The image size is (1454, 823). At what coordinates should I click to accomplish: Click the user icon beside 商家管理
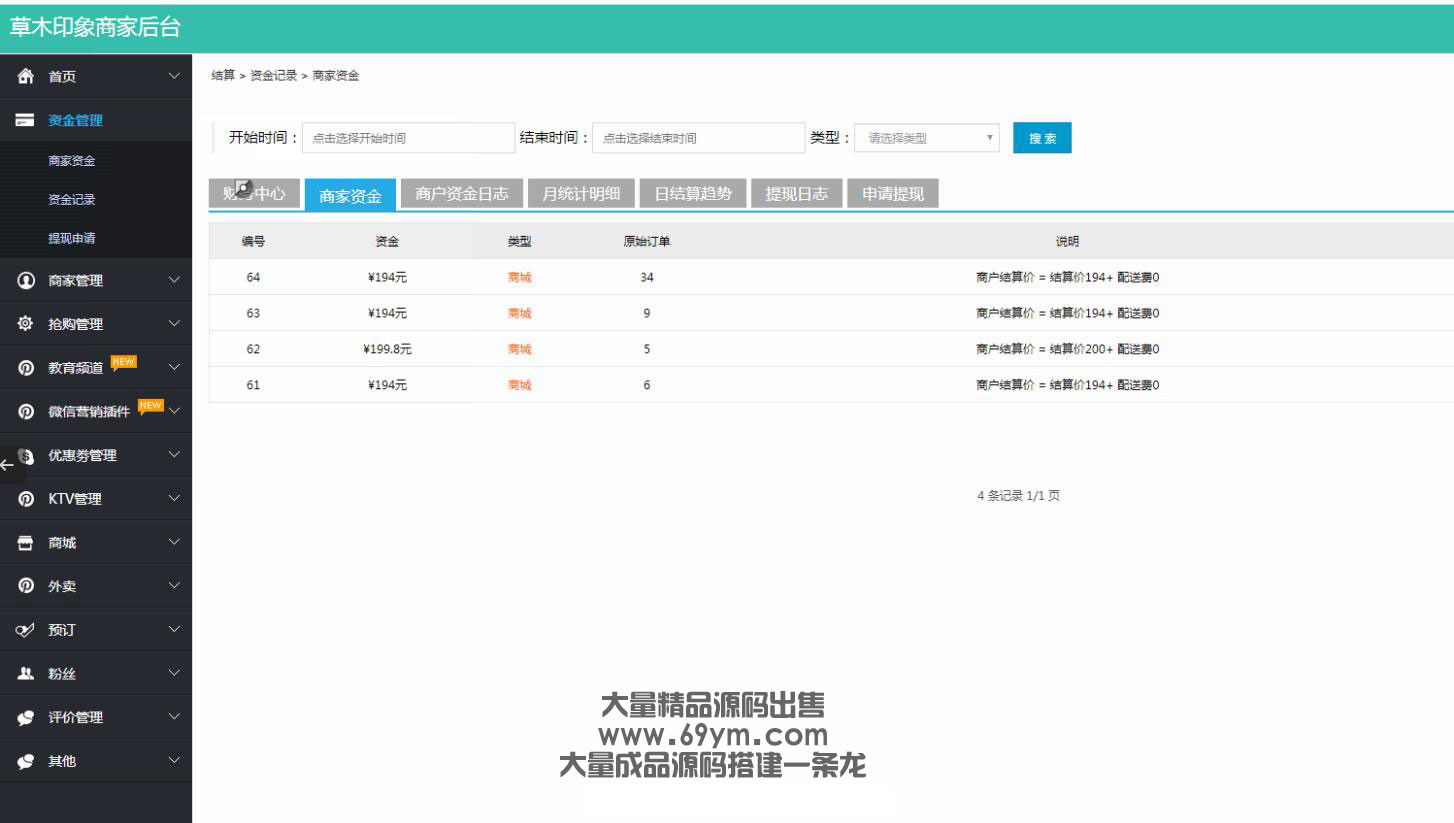coord(26,281)
